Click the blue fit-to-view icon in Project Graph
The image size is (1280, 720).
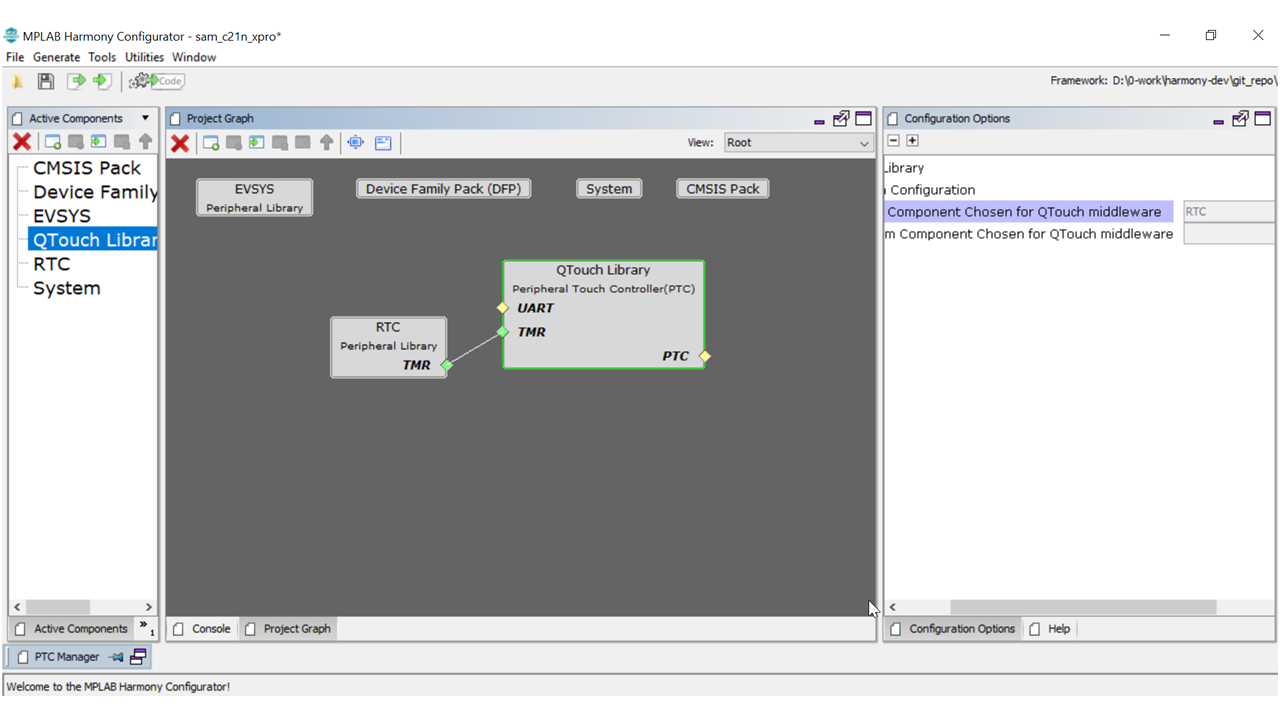pyautogui.click(x=356, y=143)
